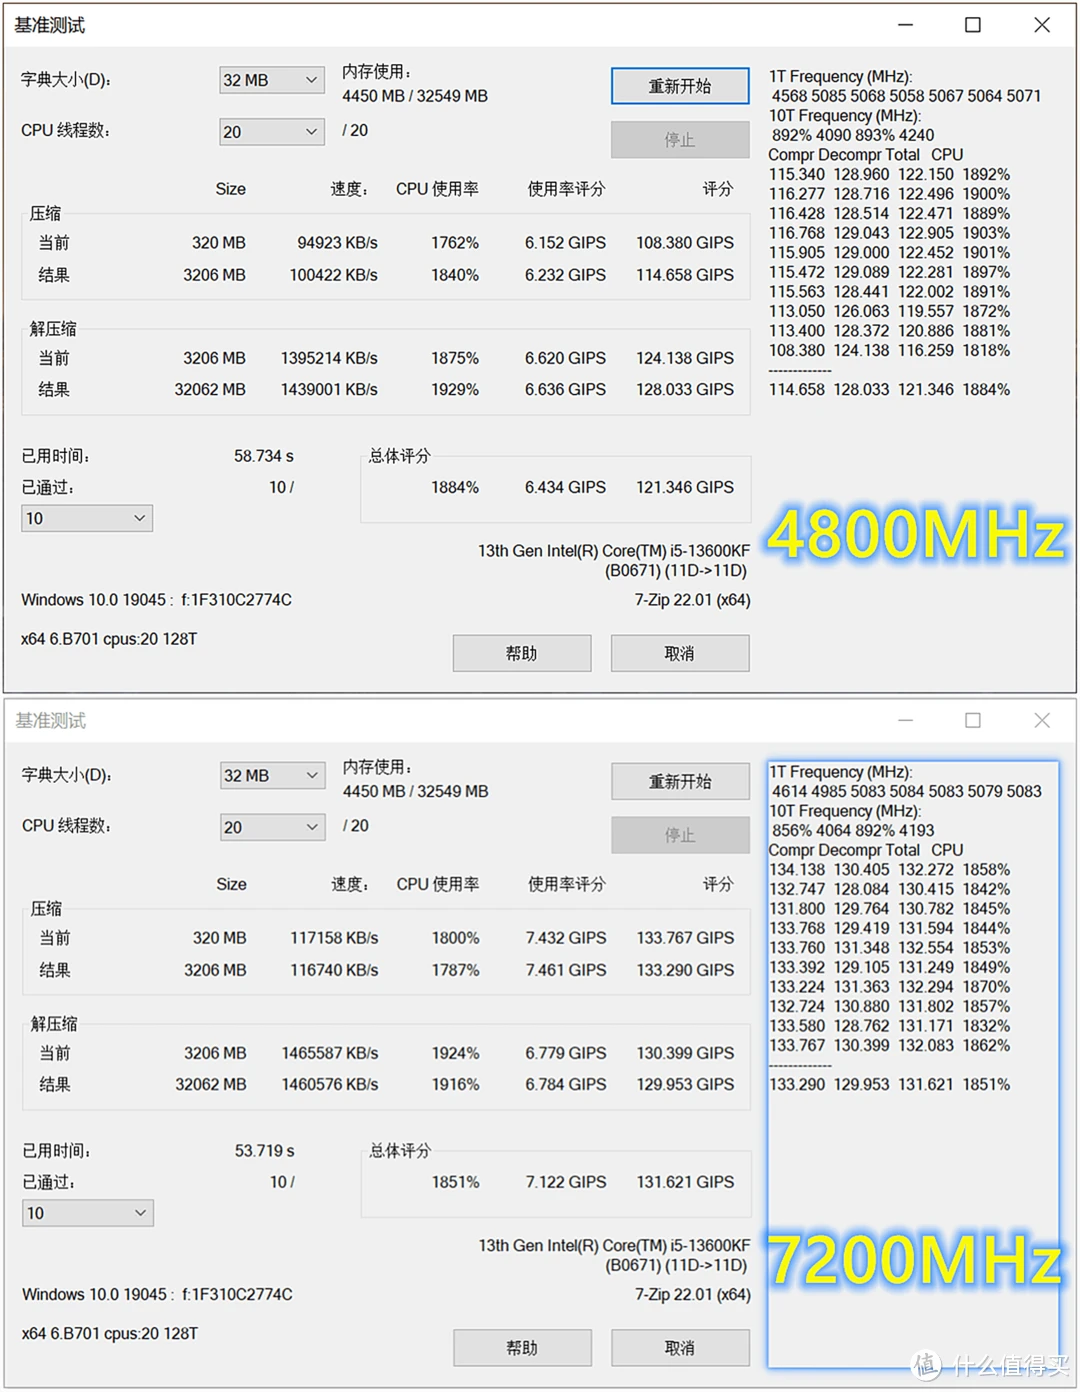The height and width of the screenshot is (1392, 1080).
Task: Open dictionary size dropdown in the 4800MHz window
Action: (x=271, y=80)
